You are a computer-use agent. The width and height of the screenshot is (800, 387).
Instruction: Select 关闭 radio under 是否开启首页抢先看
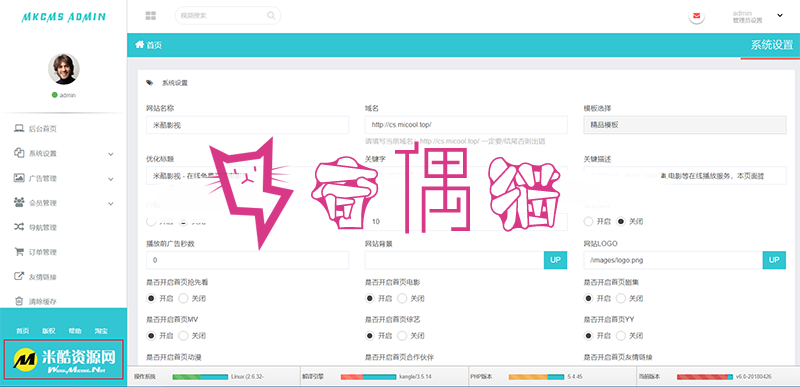click(x=183, y=298)
